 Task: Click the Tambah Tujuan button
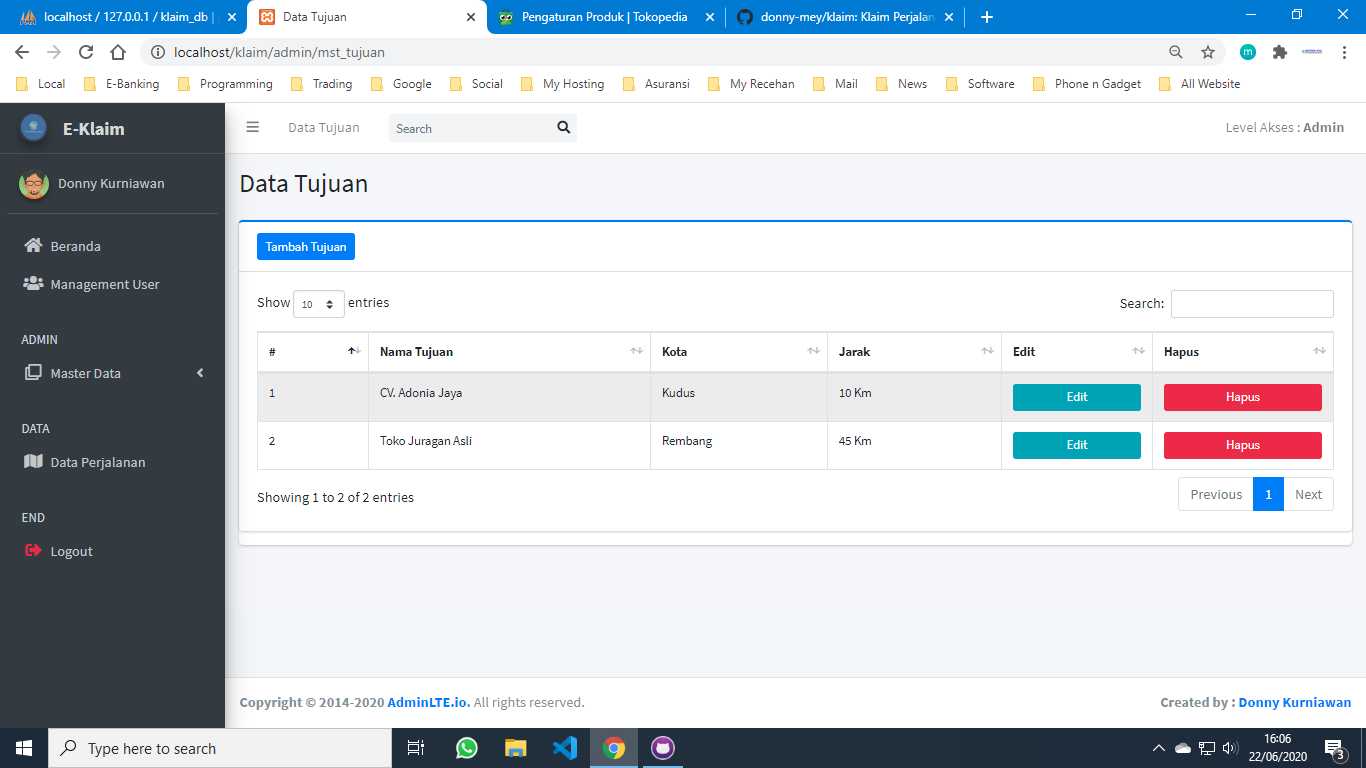pyautogui.click(x=305, y=247)
